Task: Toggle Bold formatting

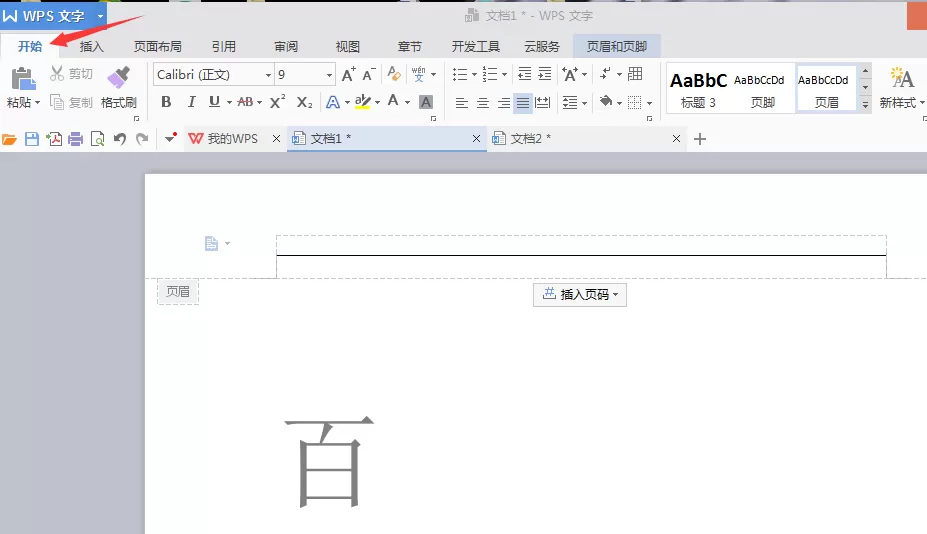Action: pyautogui.click(x=166, y=102)
